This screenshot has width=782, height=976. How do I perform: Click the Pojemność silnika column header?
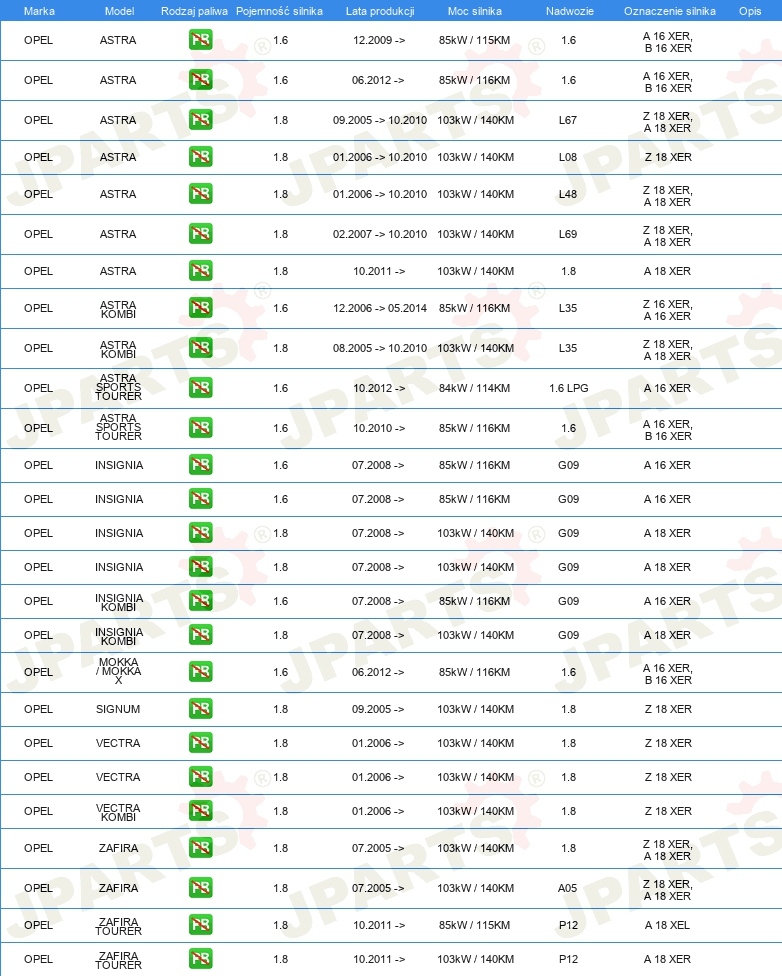[280, 11]
